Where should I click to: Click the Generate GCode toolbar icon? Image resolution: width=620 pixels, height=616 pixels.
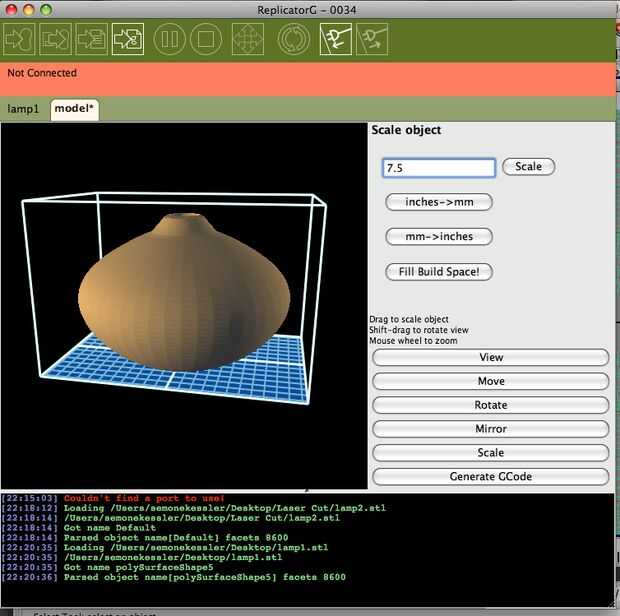click(x=128, y=39)
